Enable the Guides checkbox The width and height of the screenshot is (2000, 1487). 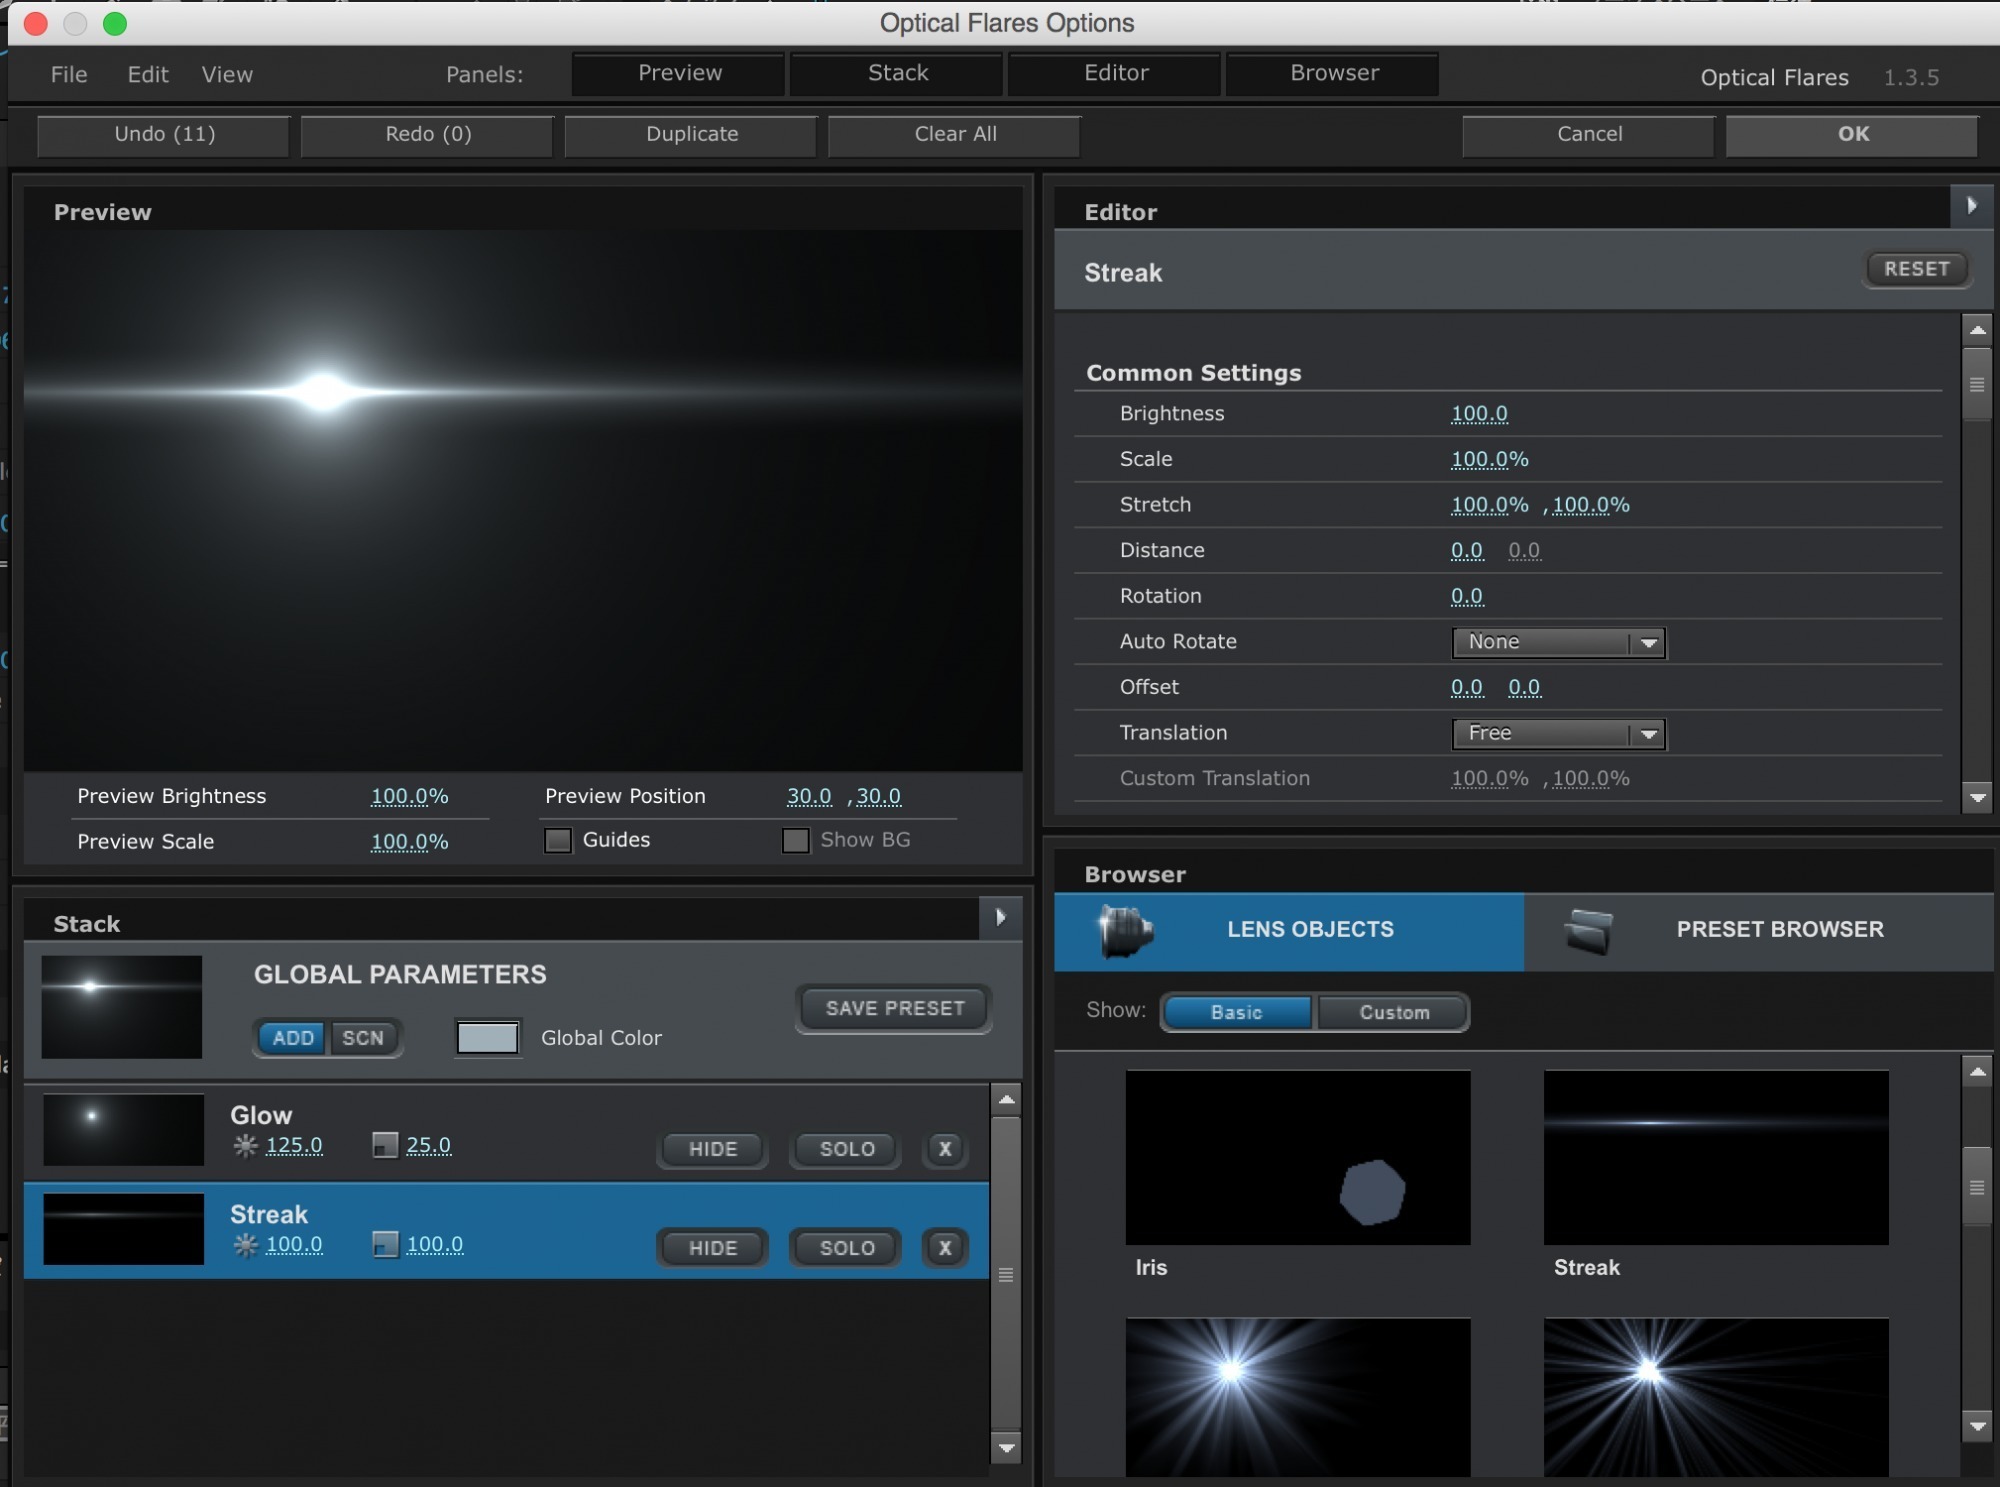tap(557, 840)
